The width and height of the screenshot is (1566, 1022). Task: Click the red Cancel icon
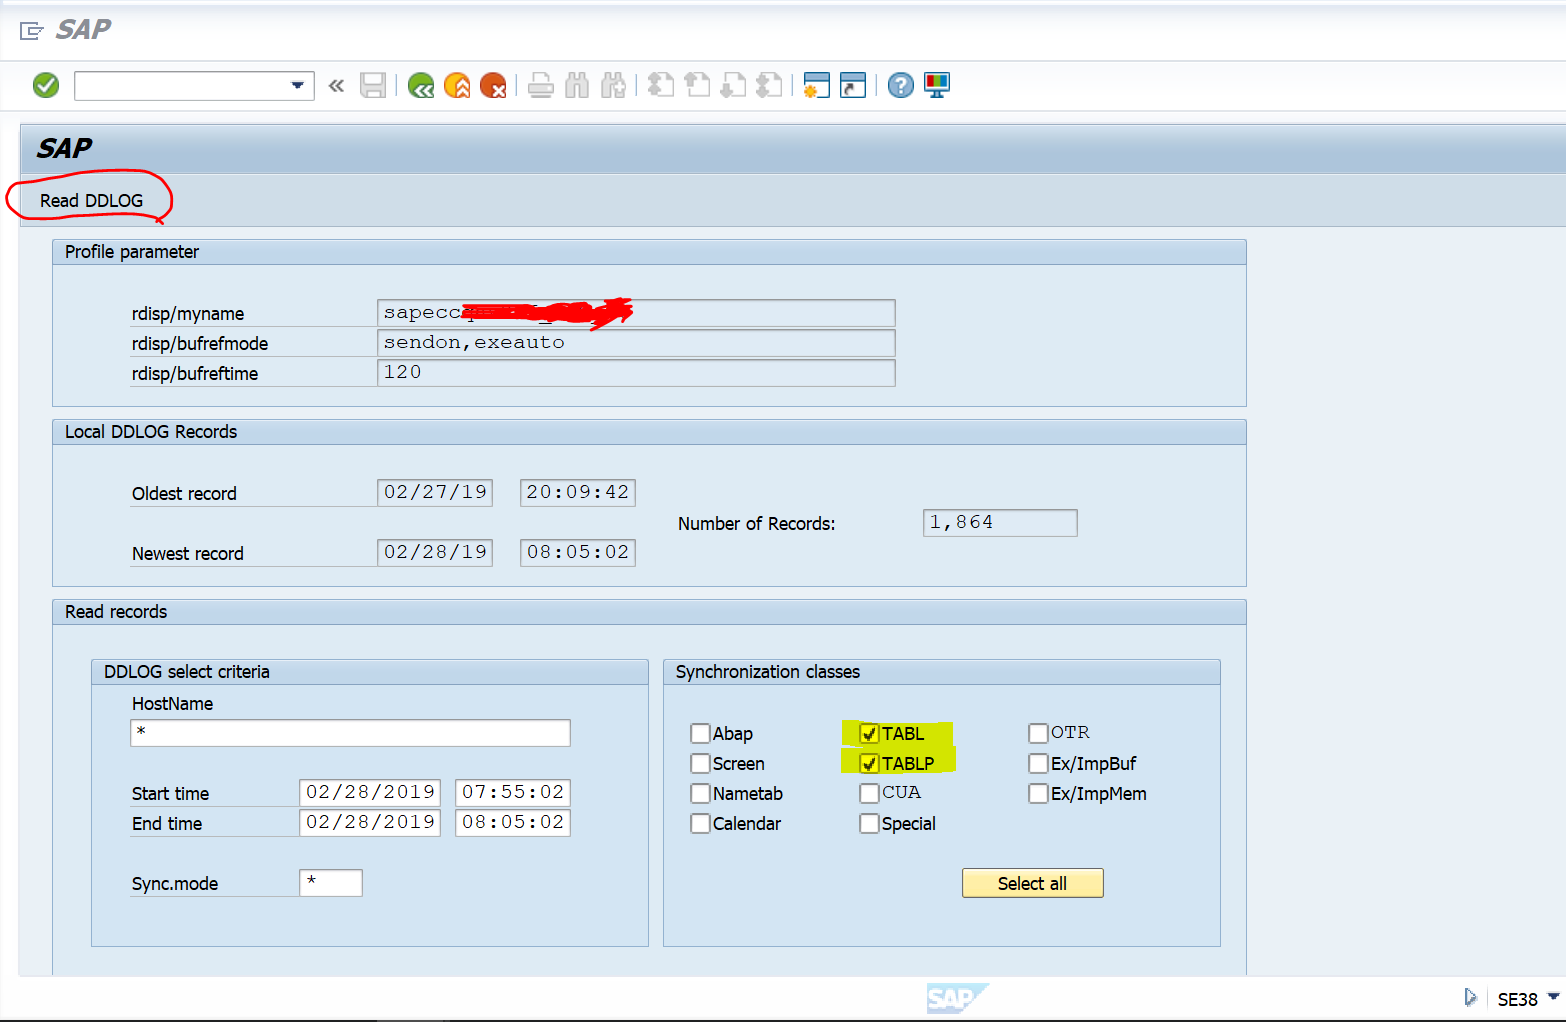coord(493,85)
